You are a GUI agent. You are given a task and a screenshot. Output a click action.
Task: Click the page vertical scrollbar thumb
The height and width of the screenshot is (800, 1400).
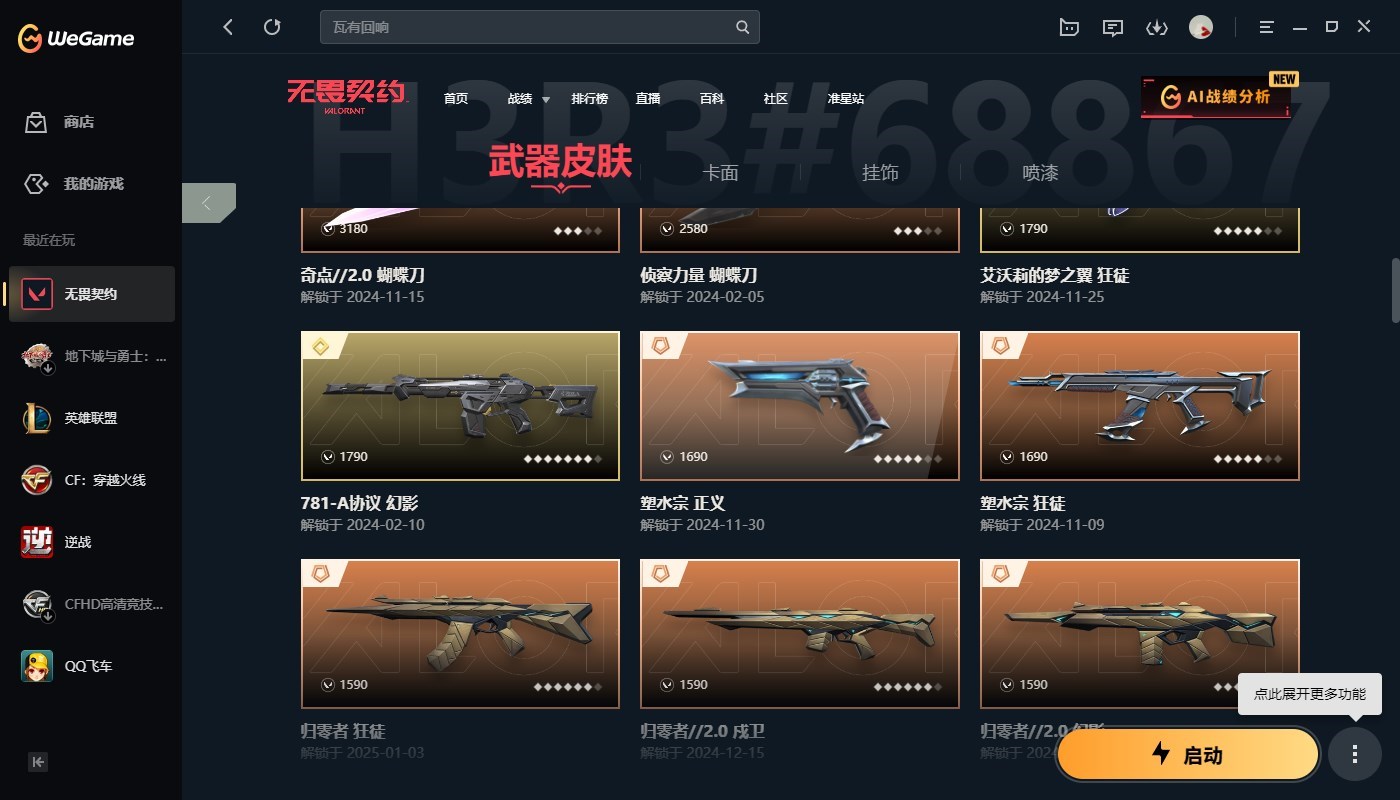click(x=1395, y=291)
